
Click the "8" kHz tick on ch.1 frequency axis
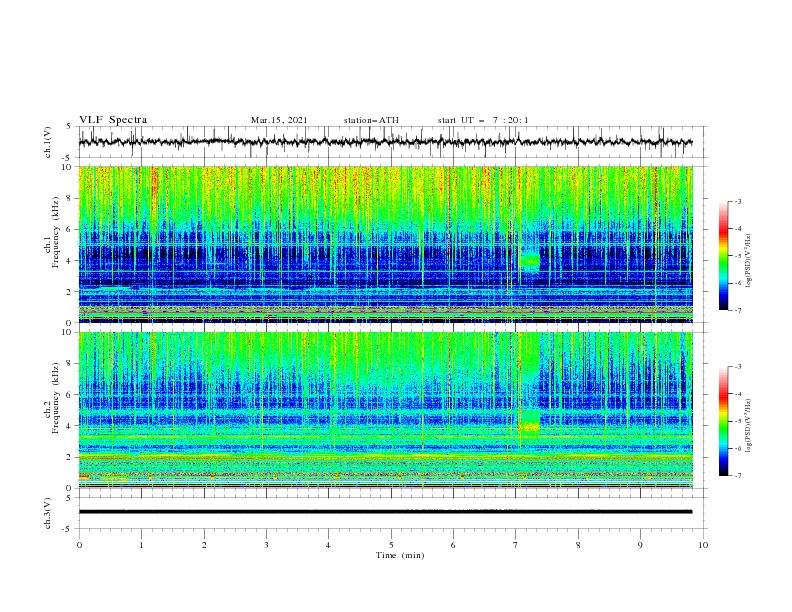tap(70, 198)
